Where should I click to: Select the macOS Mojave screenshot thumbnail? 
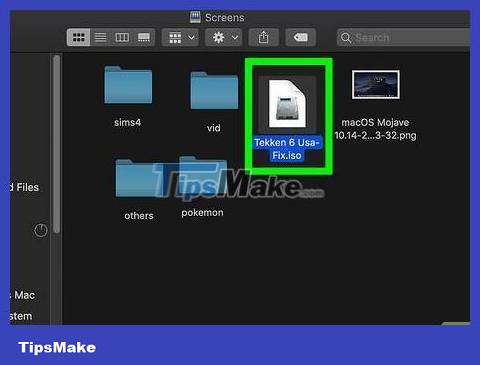click(x=376, y=85)
